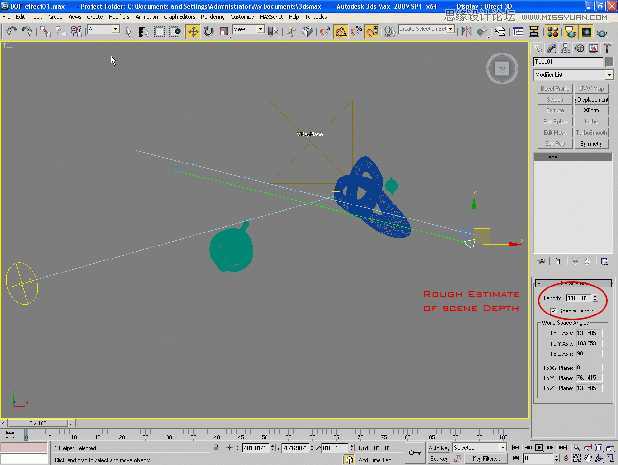Toggle the Auto Key button
The height and width of the screenshot is (465, 618).
click(439, 448)
